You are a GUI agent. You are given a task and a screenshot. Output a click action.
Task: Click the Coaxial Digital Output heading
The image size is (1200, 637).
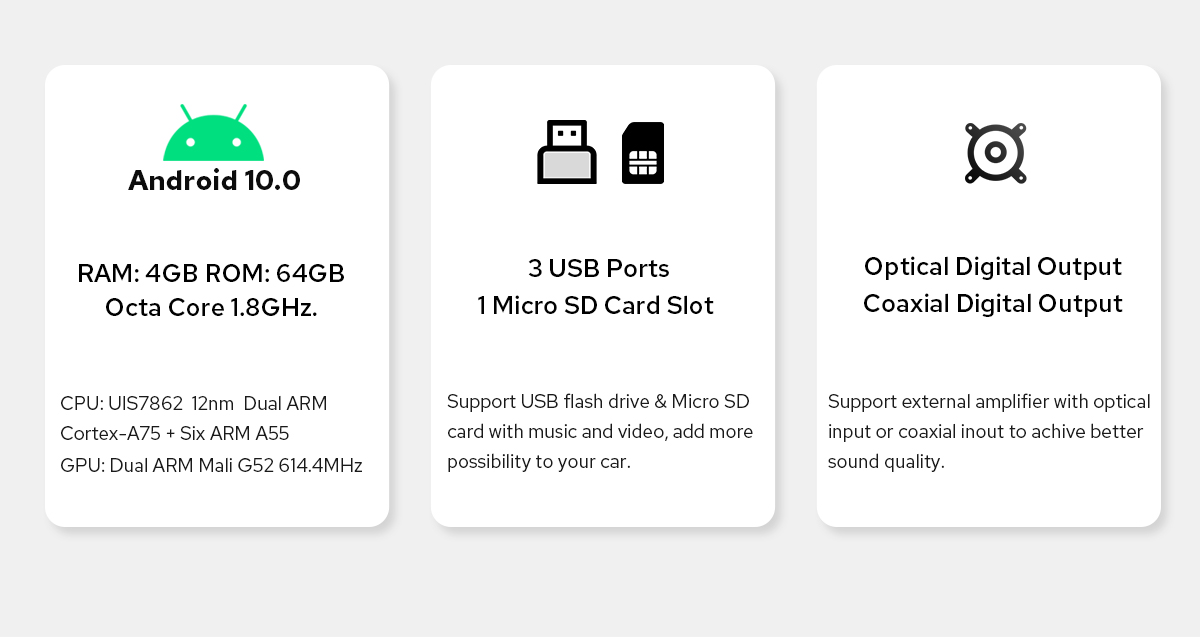coord(993,303)
